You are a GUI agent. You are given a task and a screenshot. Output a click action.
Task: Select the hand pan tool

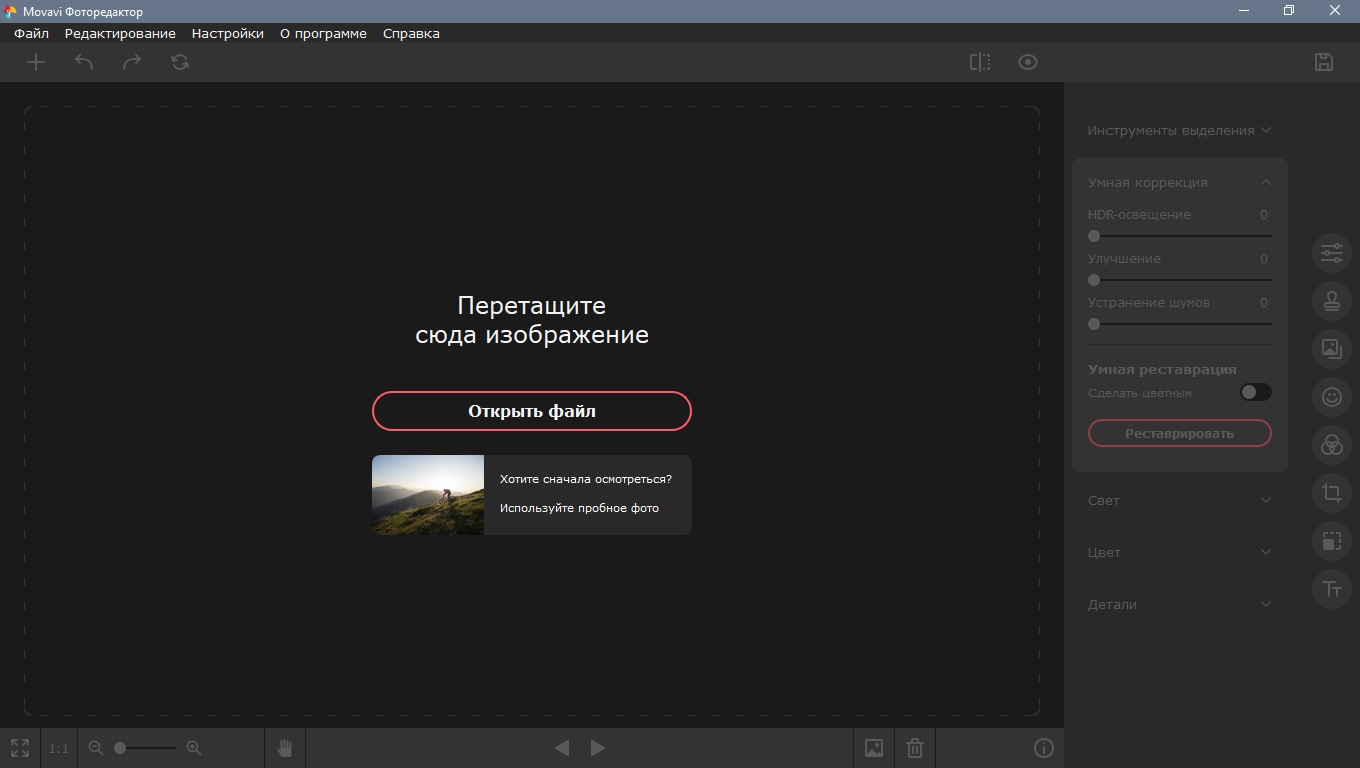click(x=285, y=748)
